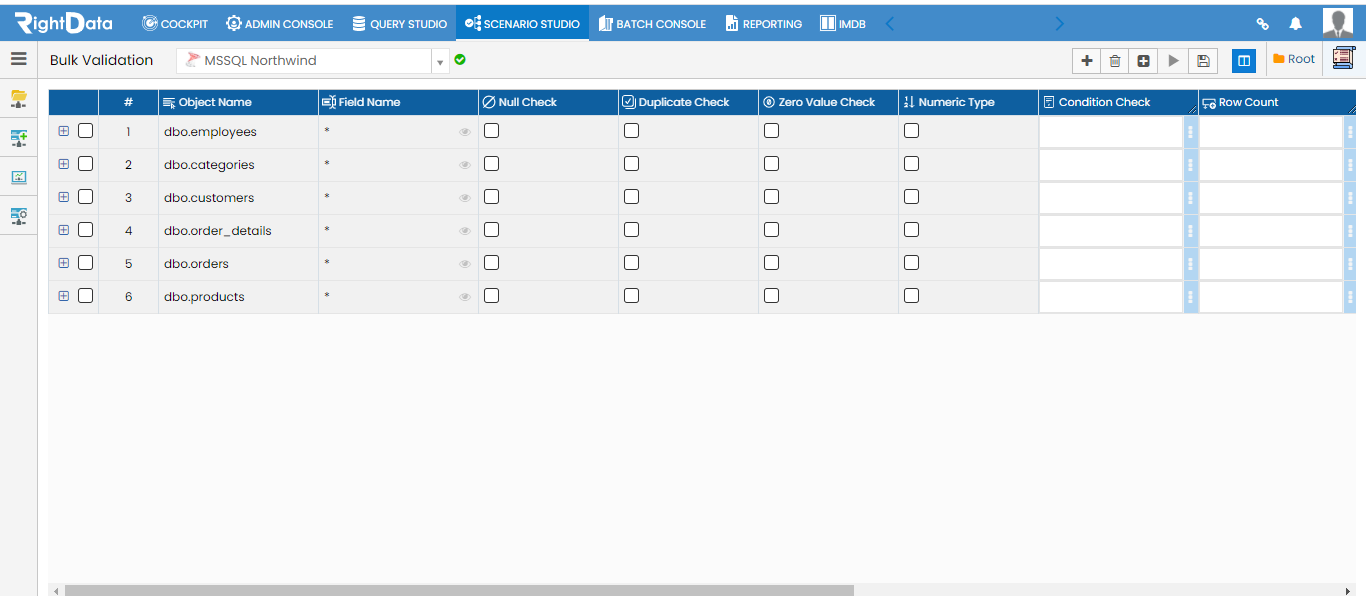Click the Object Name column header

point(238,102)
